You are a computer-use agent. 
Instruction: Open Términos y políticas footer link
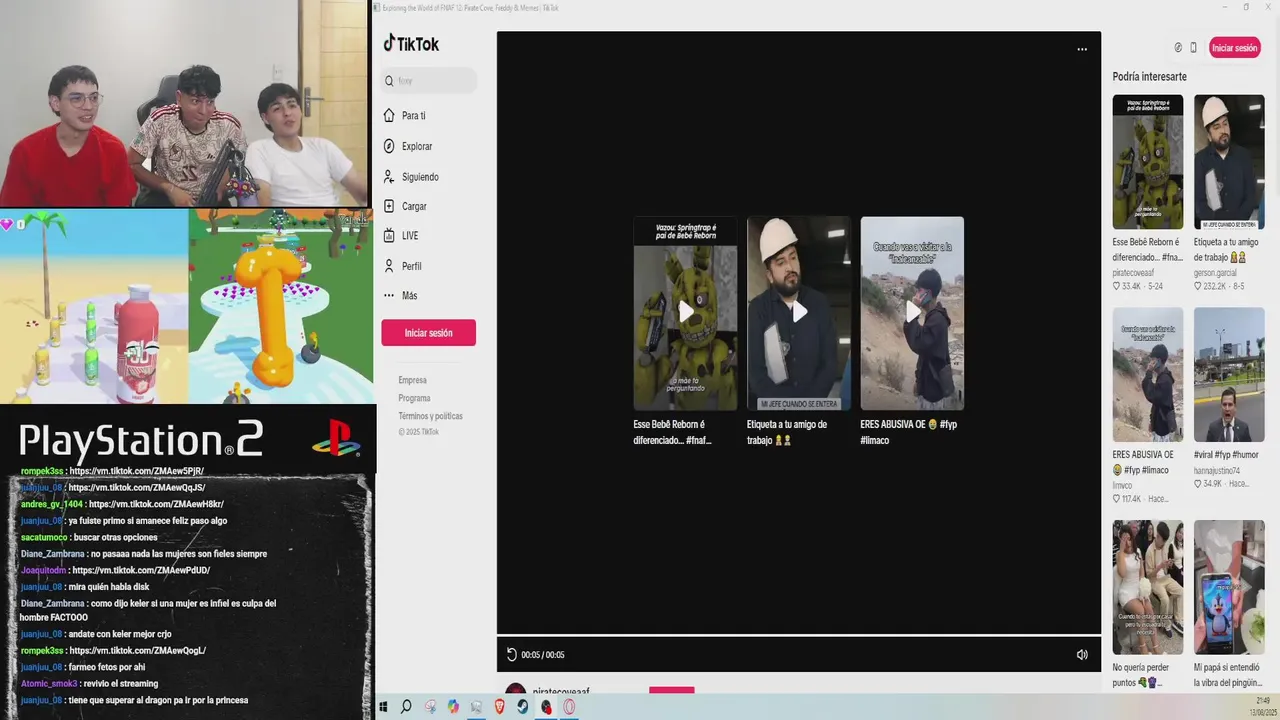click(430, 416)
